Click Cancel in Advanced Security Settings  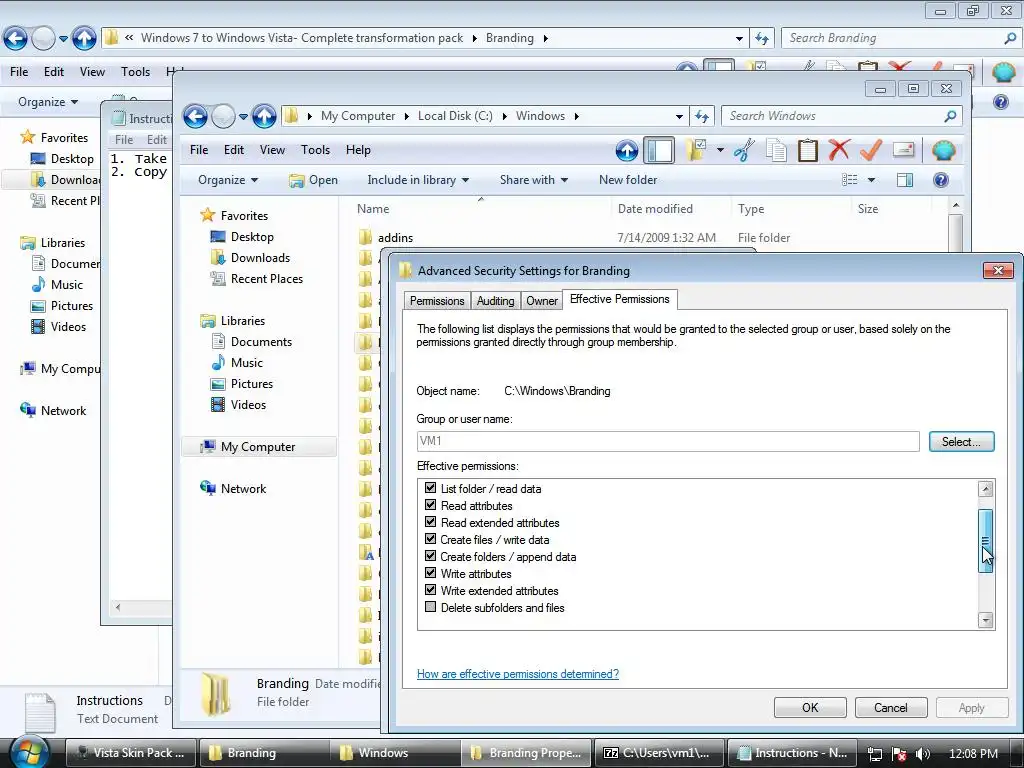[891, 707]
